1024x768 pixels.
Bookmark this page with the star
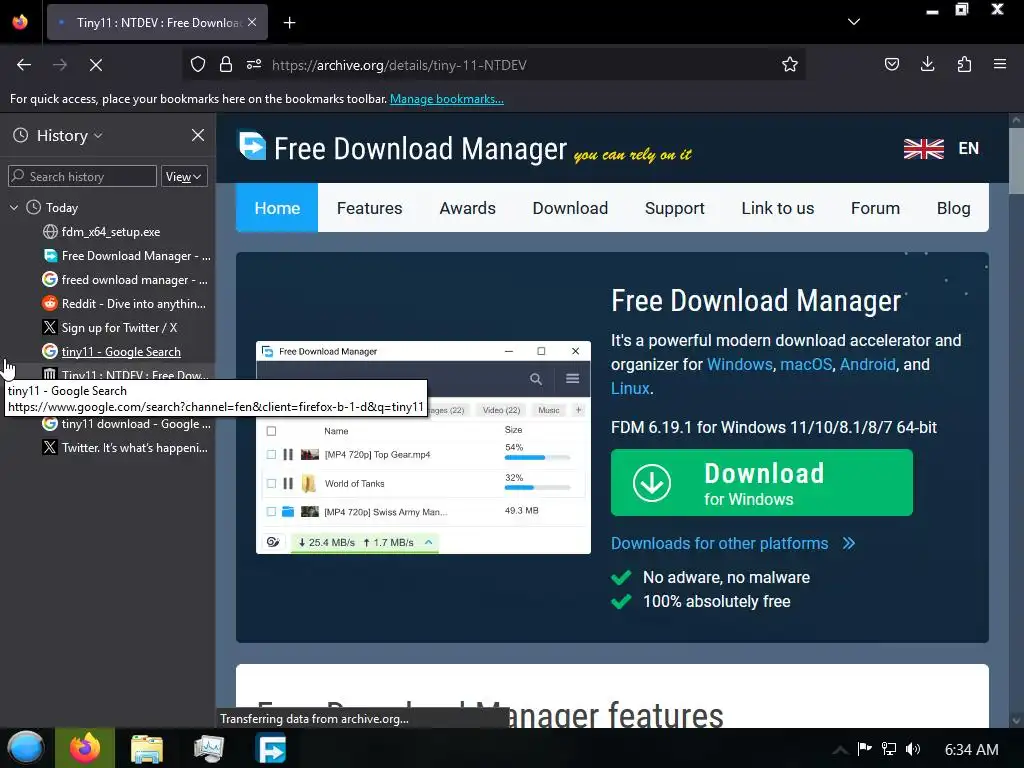790,65
